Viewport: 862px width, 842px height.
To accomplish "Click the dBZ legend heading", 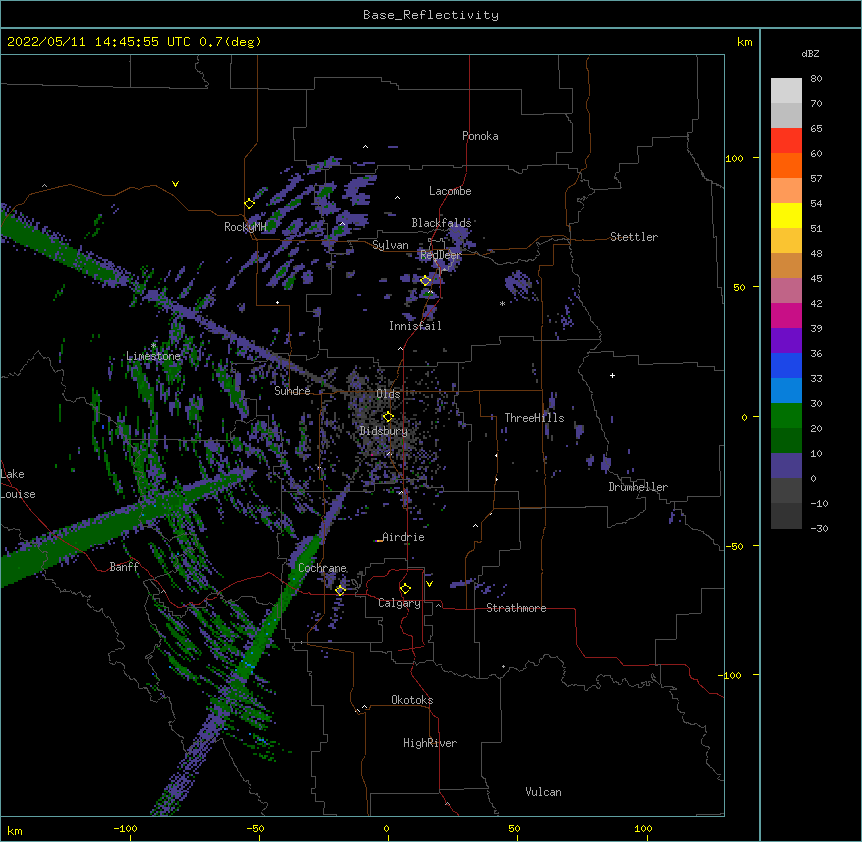I will click(810, 54).
